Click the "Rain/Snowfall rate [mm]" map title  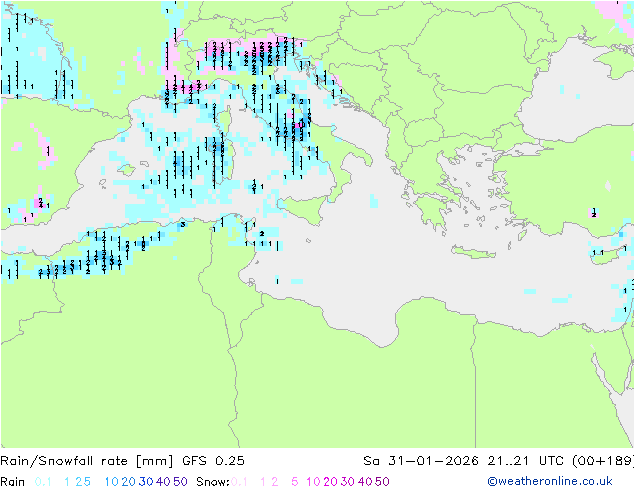87,461
